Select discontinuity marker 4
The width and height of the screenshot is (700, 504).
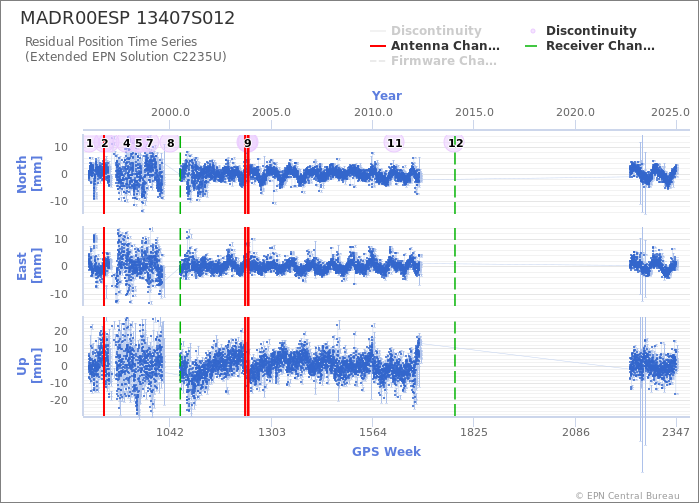pyautogui.click(x=127, y=143)
